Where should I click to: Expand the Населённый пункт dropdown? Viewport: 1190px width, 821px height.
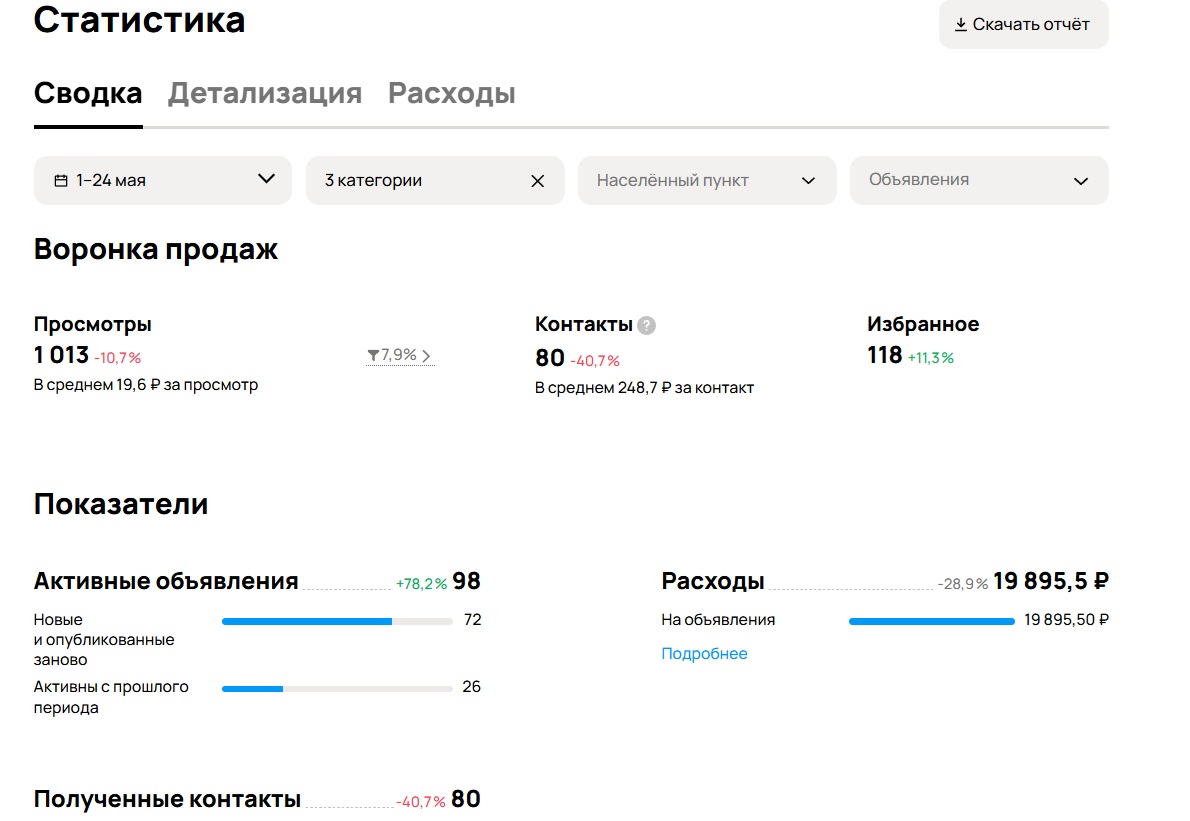click(707, 181)
